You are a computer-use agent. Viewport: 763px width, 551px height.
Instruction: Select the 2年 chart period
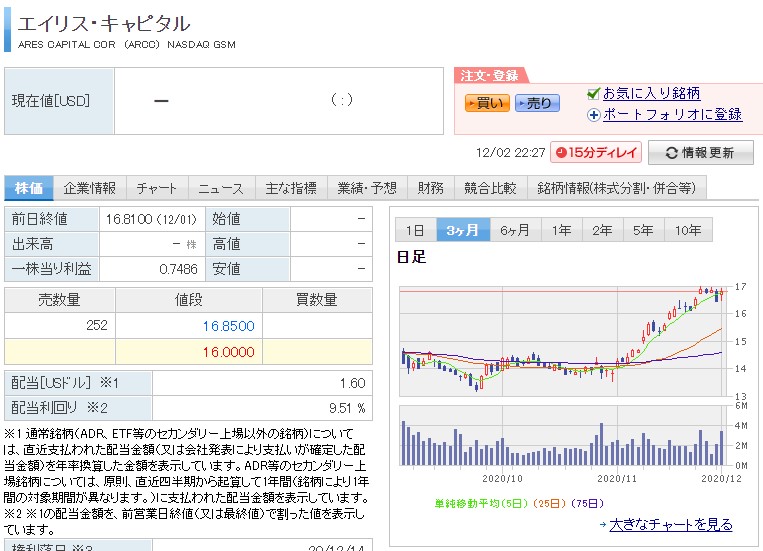(602, 230)
